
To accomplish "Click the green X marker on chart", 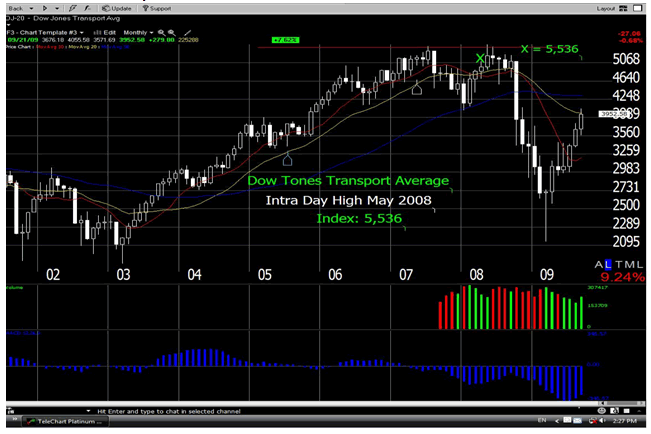I will point(480,58).
